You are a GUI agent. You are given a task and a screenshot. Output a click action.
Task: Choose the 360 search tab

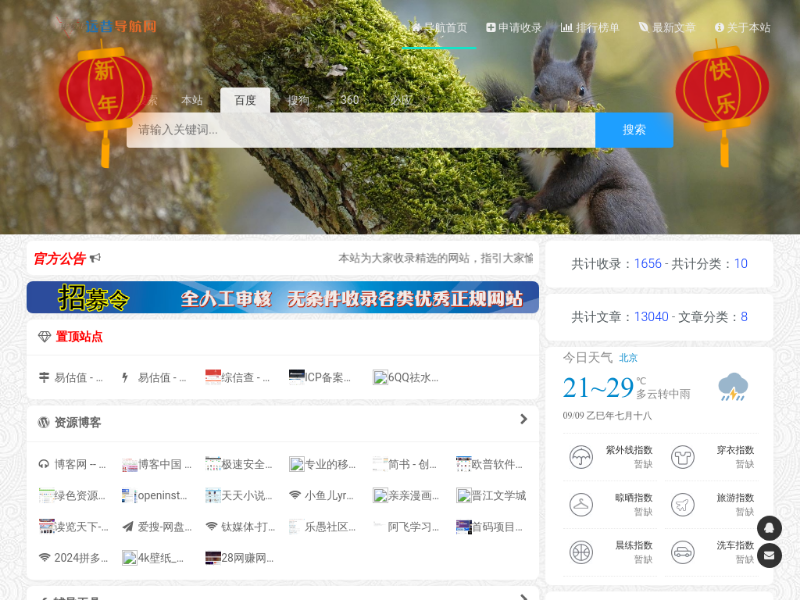point(349,100)
